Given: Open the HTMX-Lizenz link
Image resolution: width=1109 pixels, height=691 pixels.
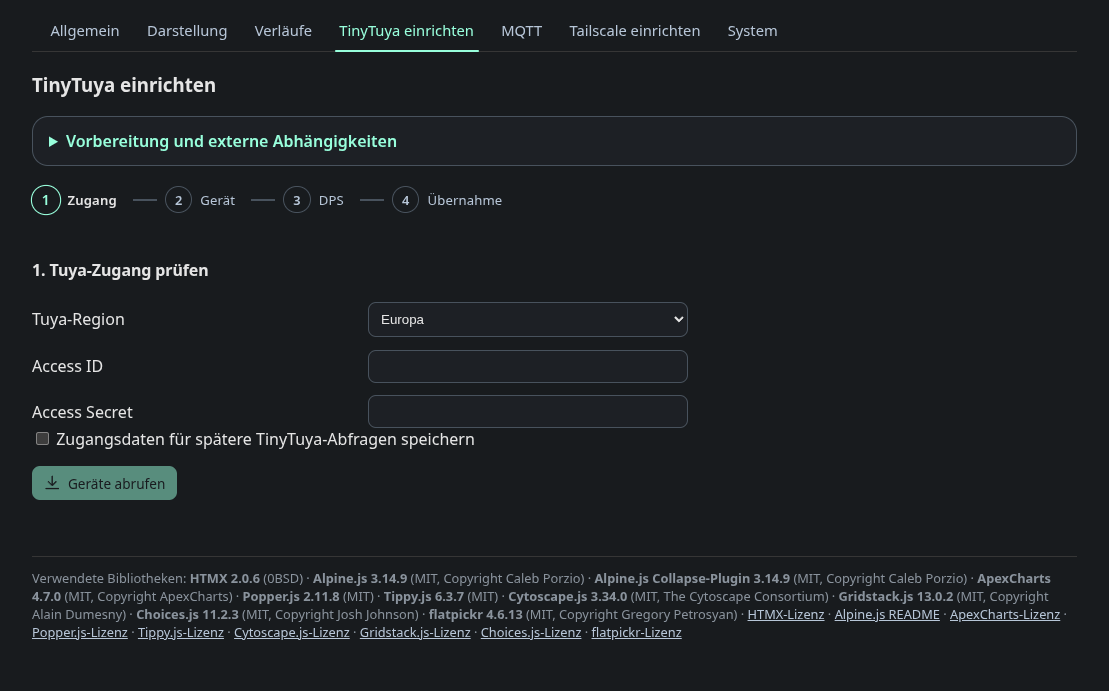Looking at the screenshot, I should pos(786,615).
